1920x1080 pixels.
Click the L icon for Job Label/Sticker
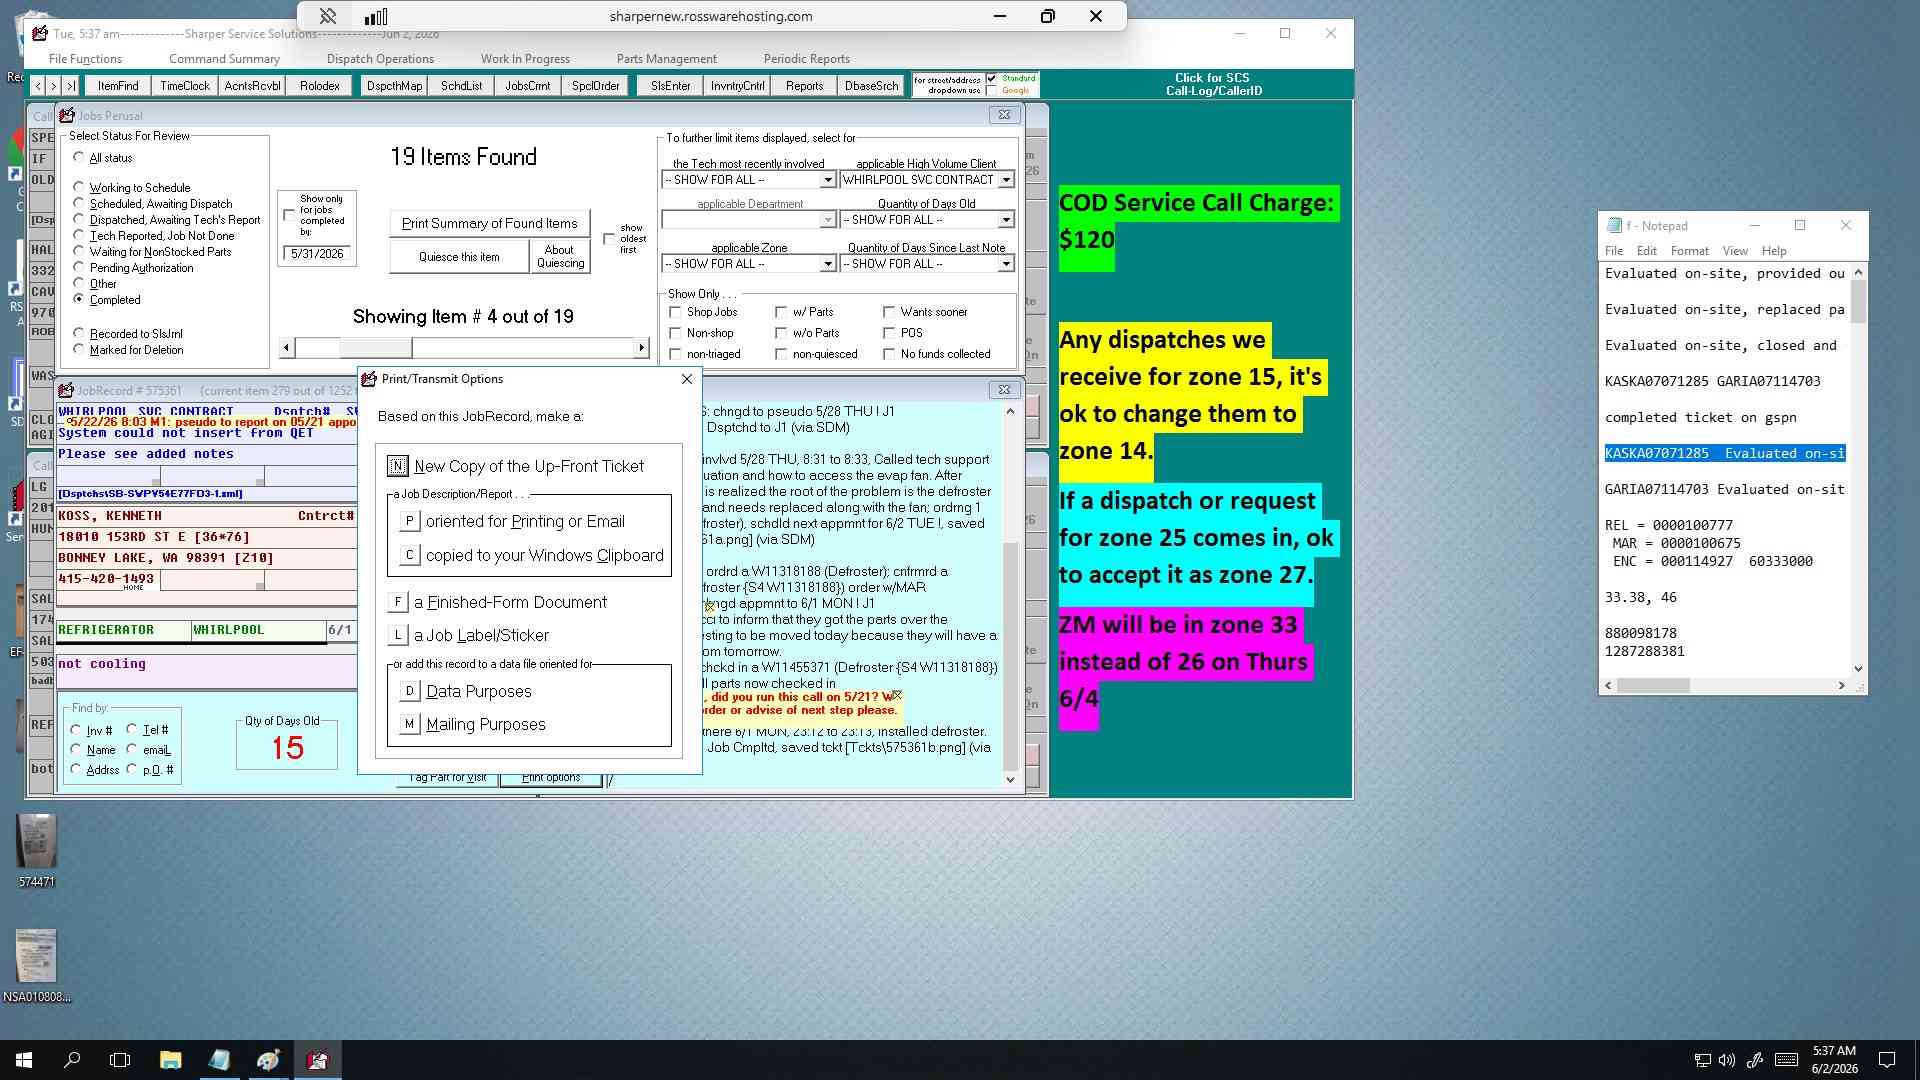pyautogui.click(x=398, y=635)
